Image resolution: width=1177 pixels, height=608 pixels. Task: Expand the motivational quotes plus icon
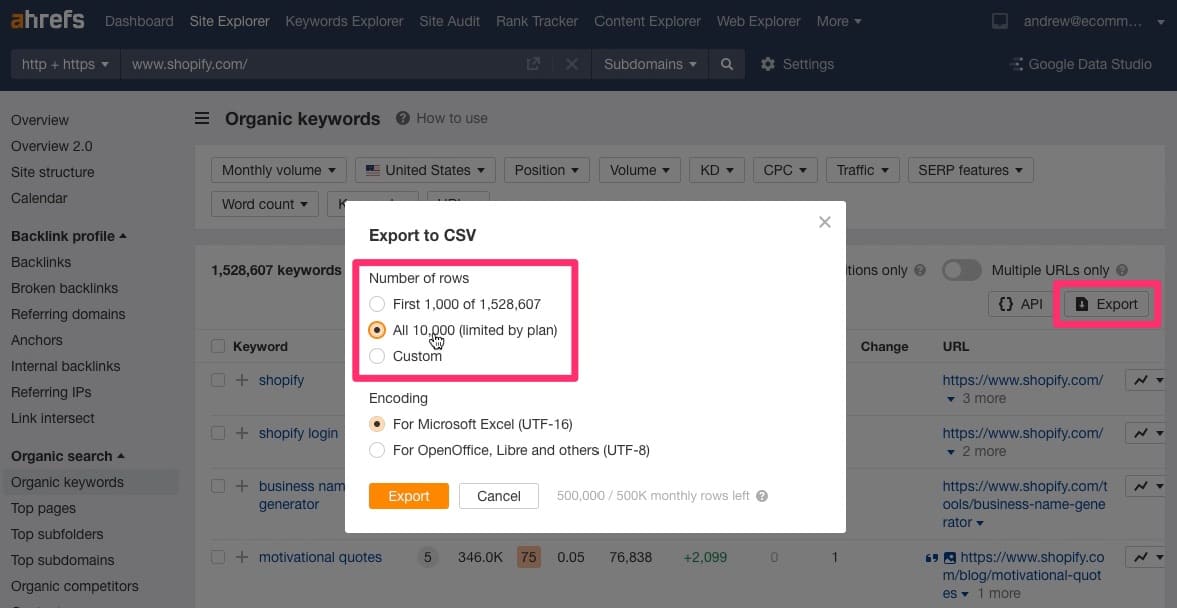point(242,557)
